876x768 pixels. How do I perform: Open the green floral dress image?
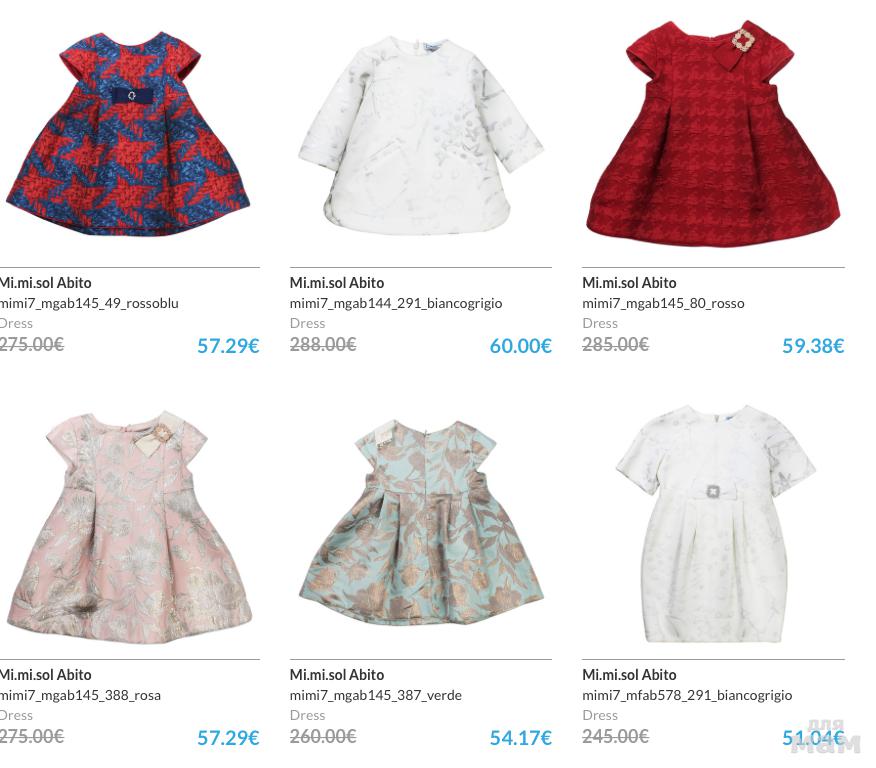pyautogui.click(x=421, y=523)
